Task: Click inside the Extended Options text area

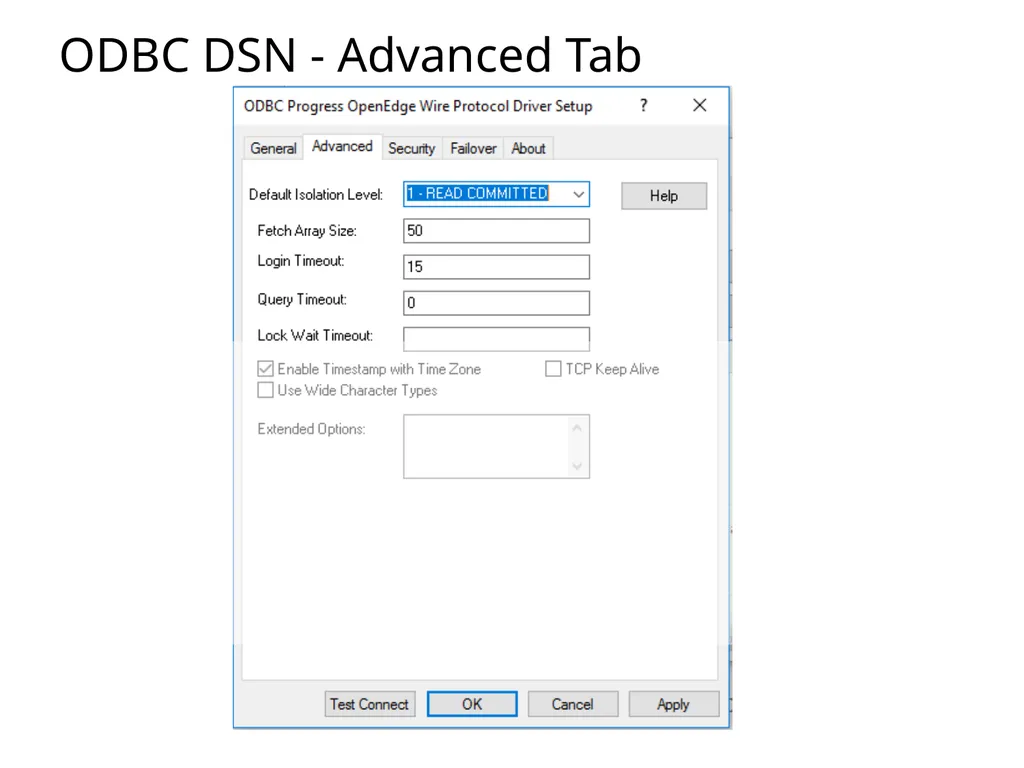Action: [x=487, y=446]
